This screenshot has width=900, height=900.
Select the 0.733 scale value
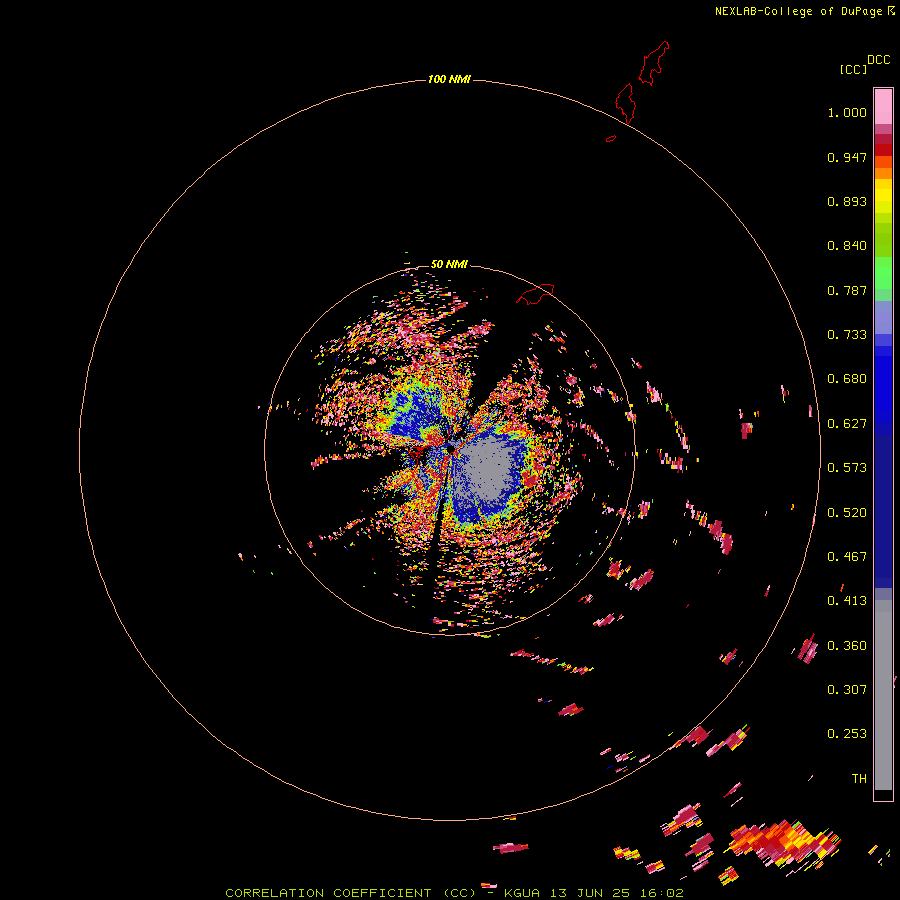847,335
